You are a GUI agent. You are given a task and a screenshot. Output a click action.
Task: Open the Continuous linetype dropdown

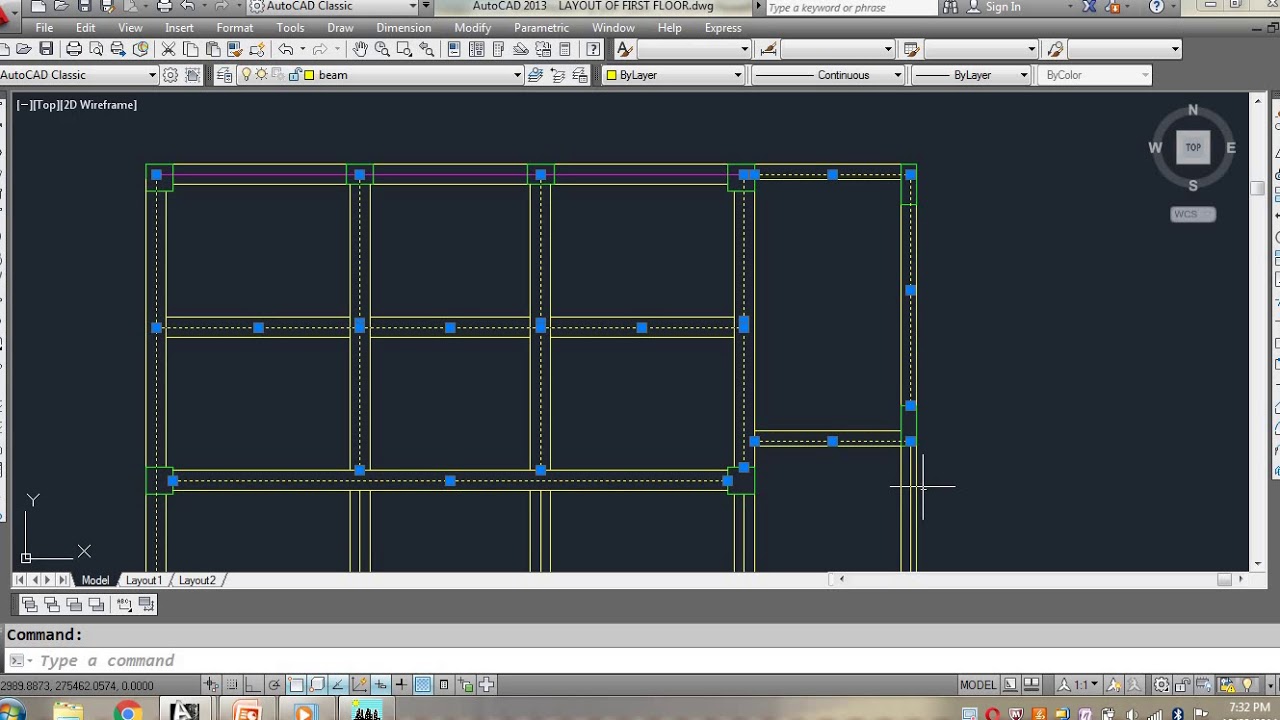point(897,75)
